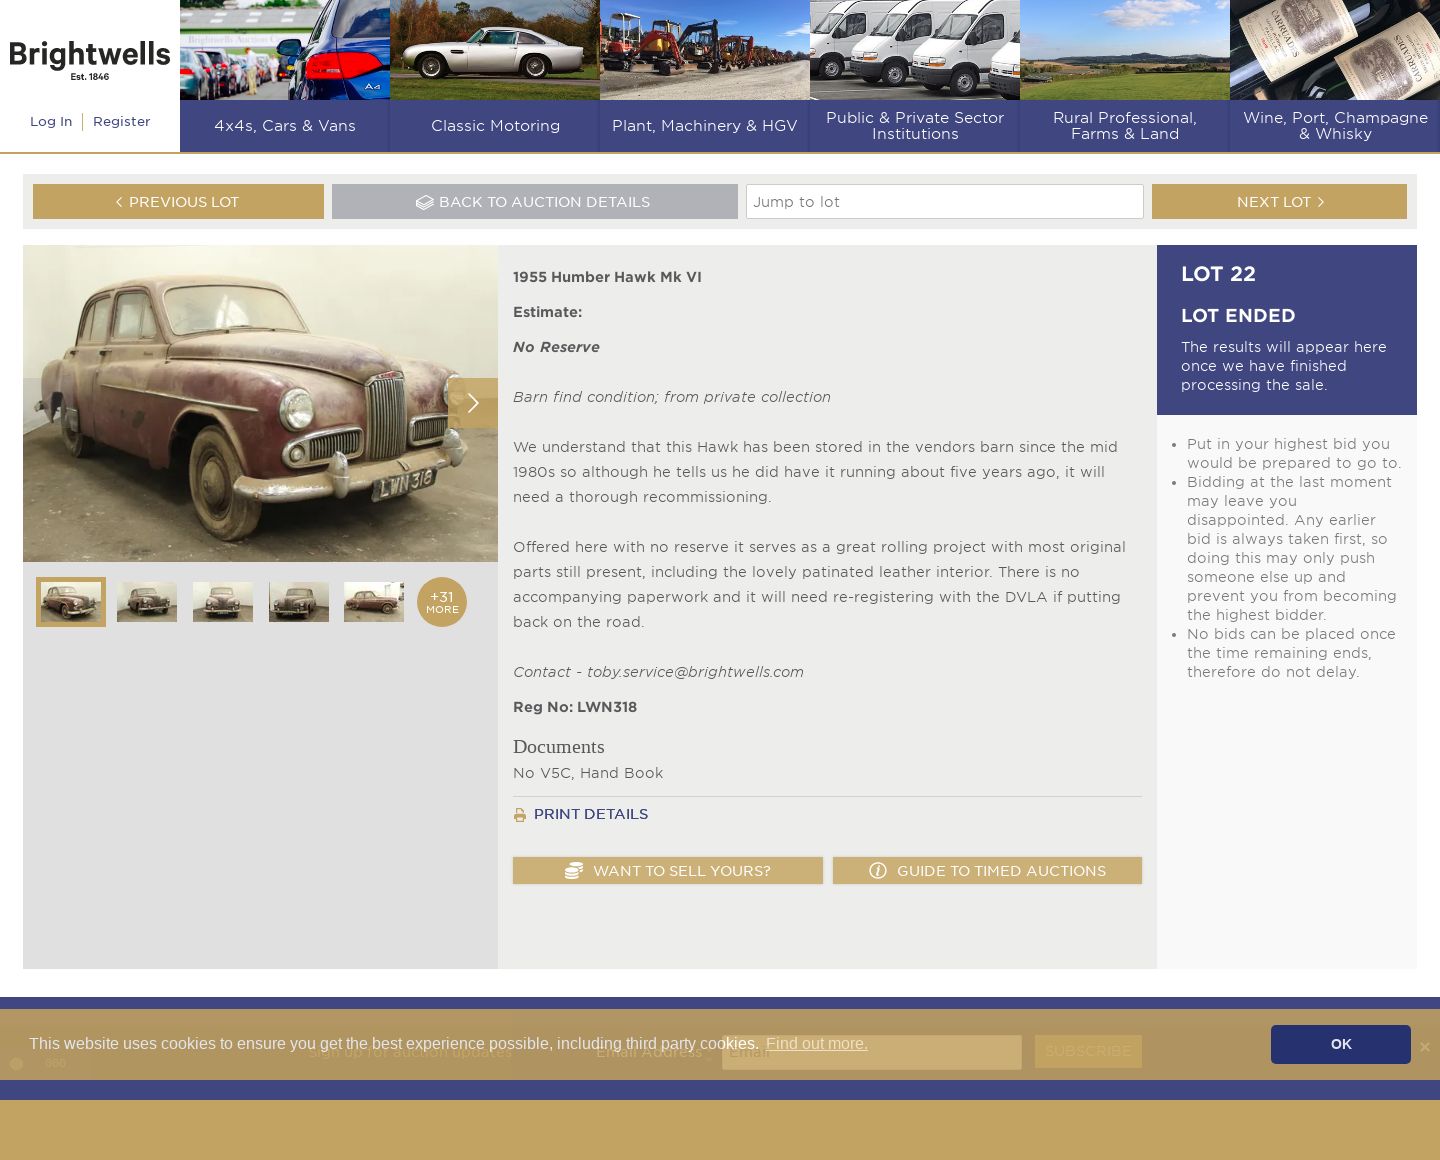Click the info icon on guide button
The height and width of the screenshot is (1160, 1440).
(878, 871)
